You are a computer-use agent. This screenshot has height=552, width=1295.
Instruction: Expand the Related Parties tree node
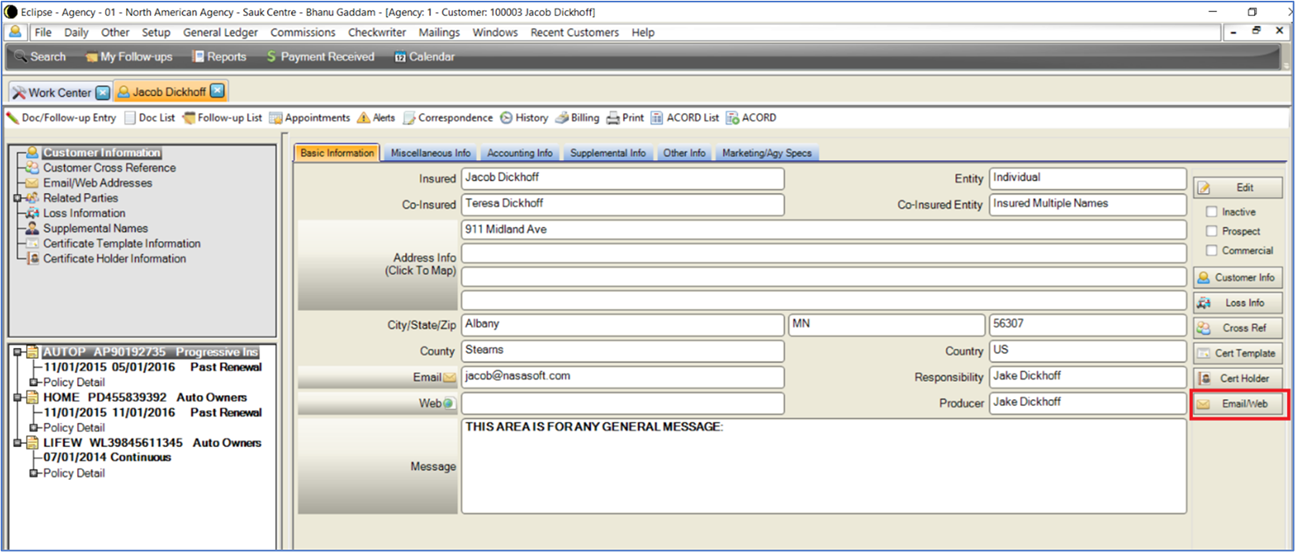click(x=17, y=198)
